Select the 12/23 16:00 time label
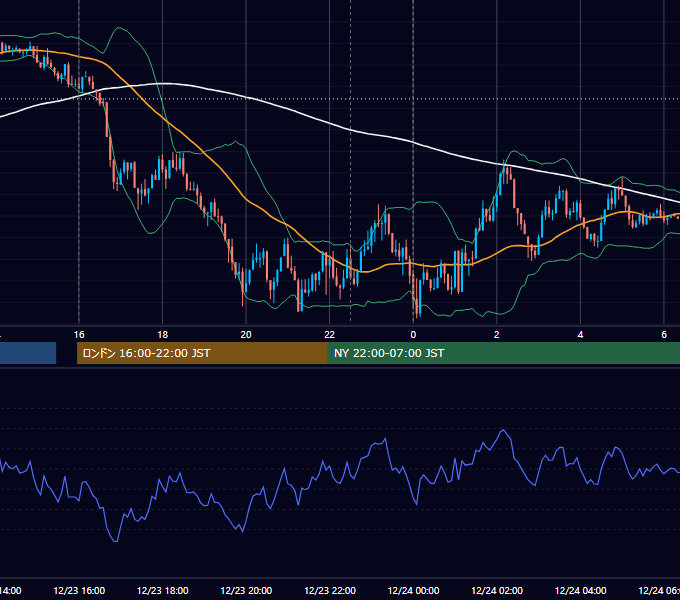This screenshot has width=680, height=600. pos(79,590)
